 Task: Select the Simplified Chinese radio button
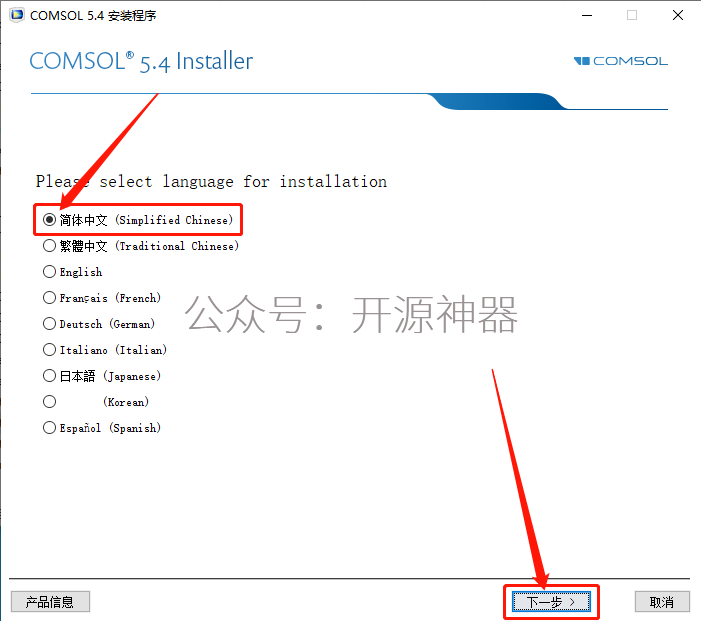pyautogui.click(x=49, y=220)
